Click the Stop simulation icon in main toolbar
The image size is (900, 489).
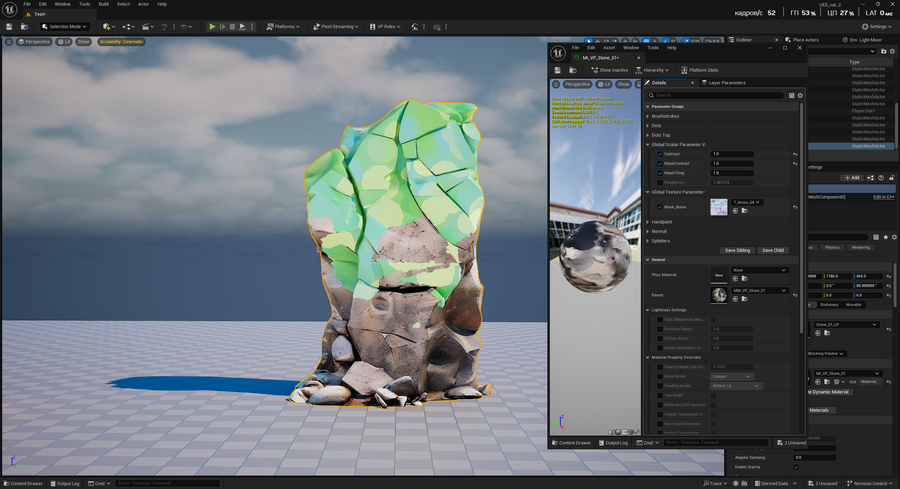coord(233,27)
